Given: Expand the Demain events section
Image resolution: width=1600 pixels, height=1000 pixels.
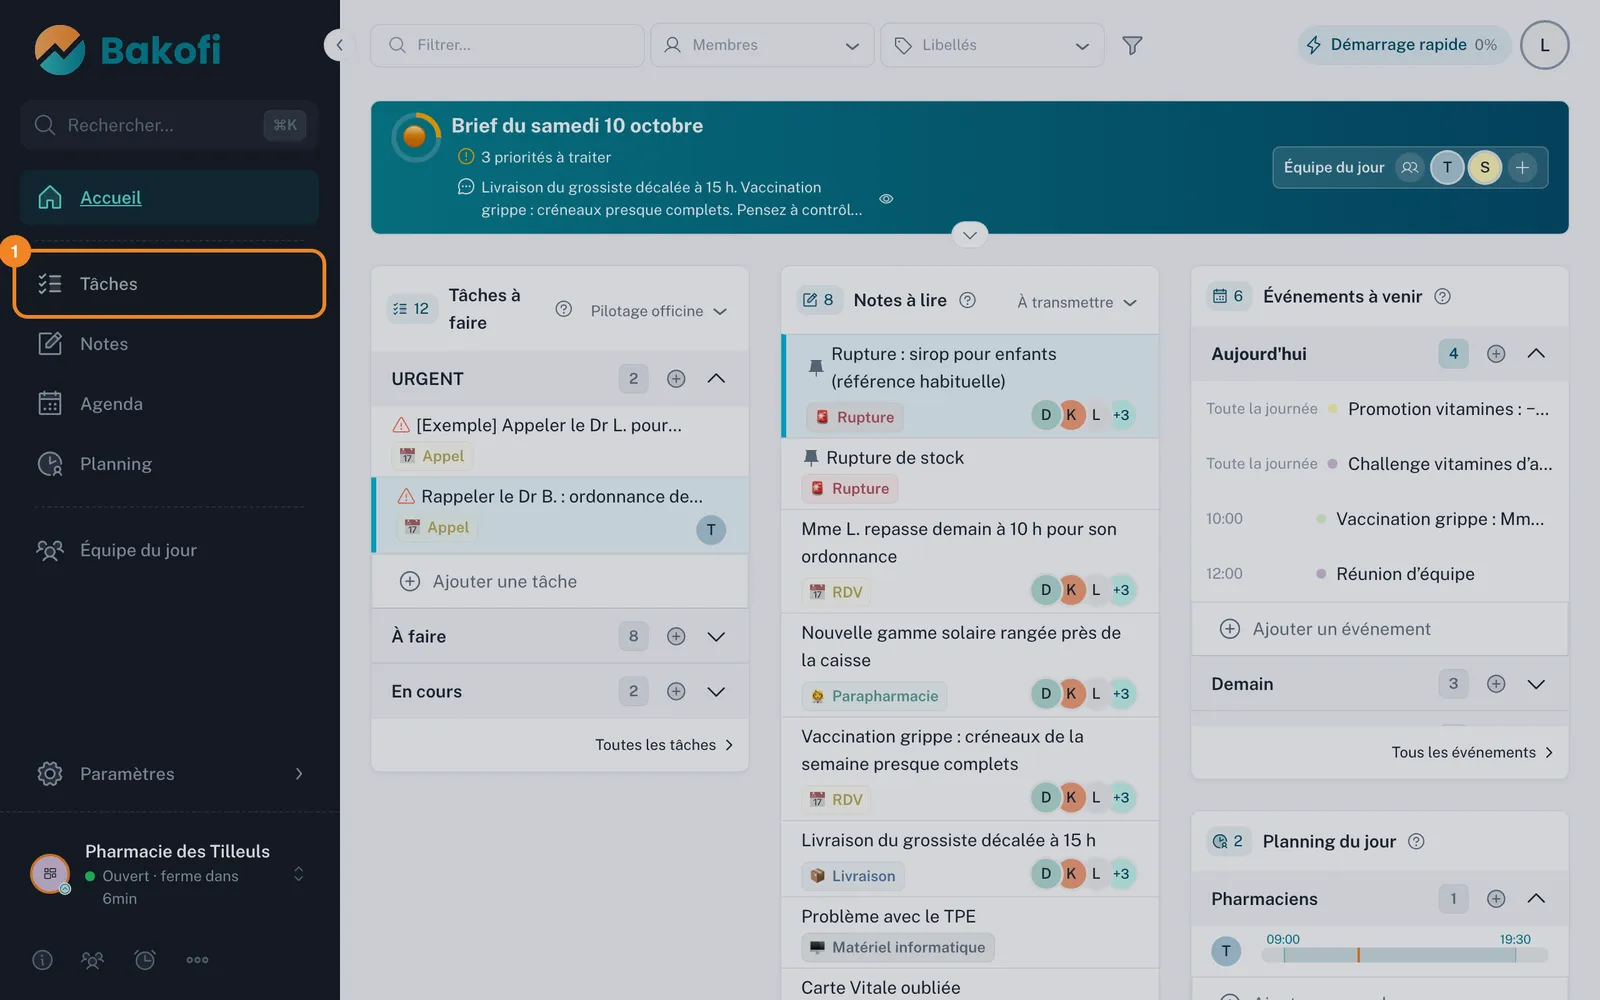Looking at the screenshot, I should (1536, 684).
